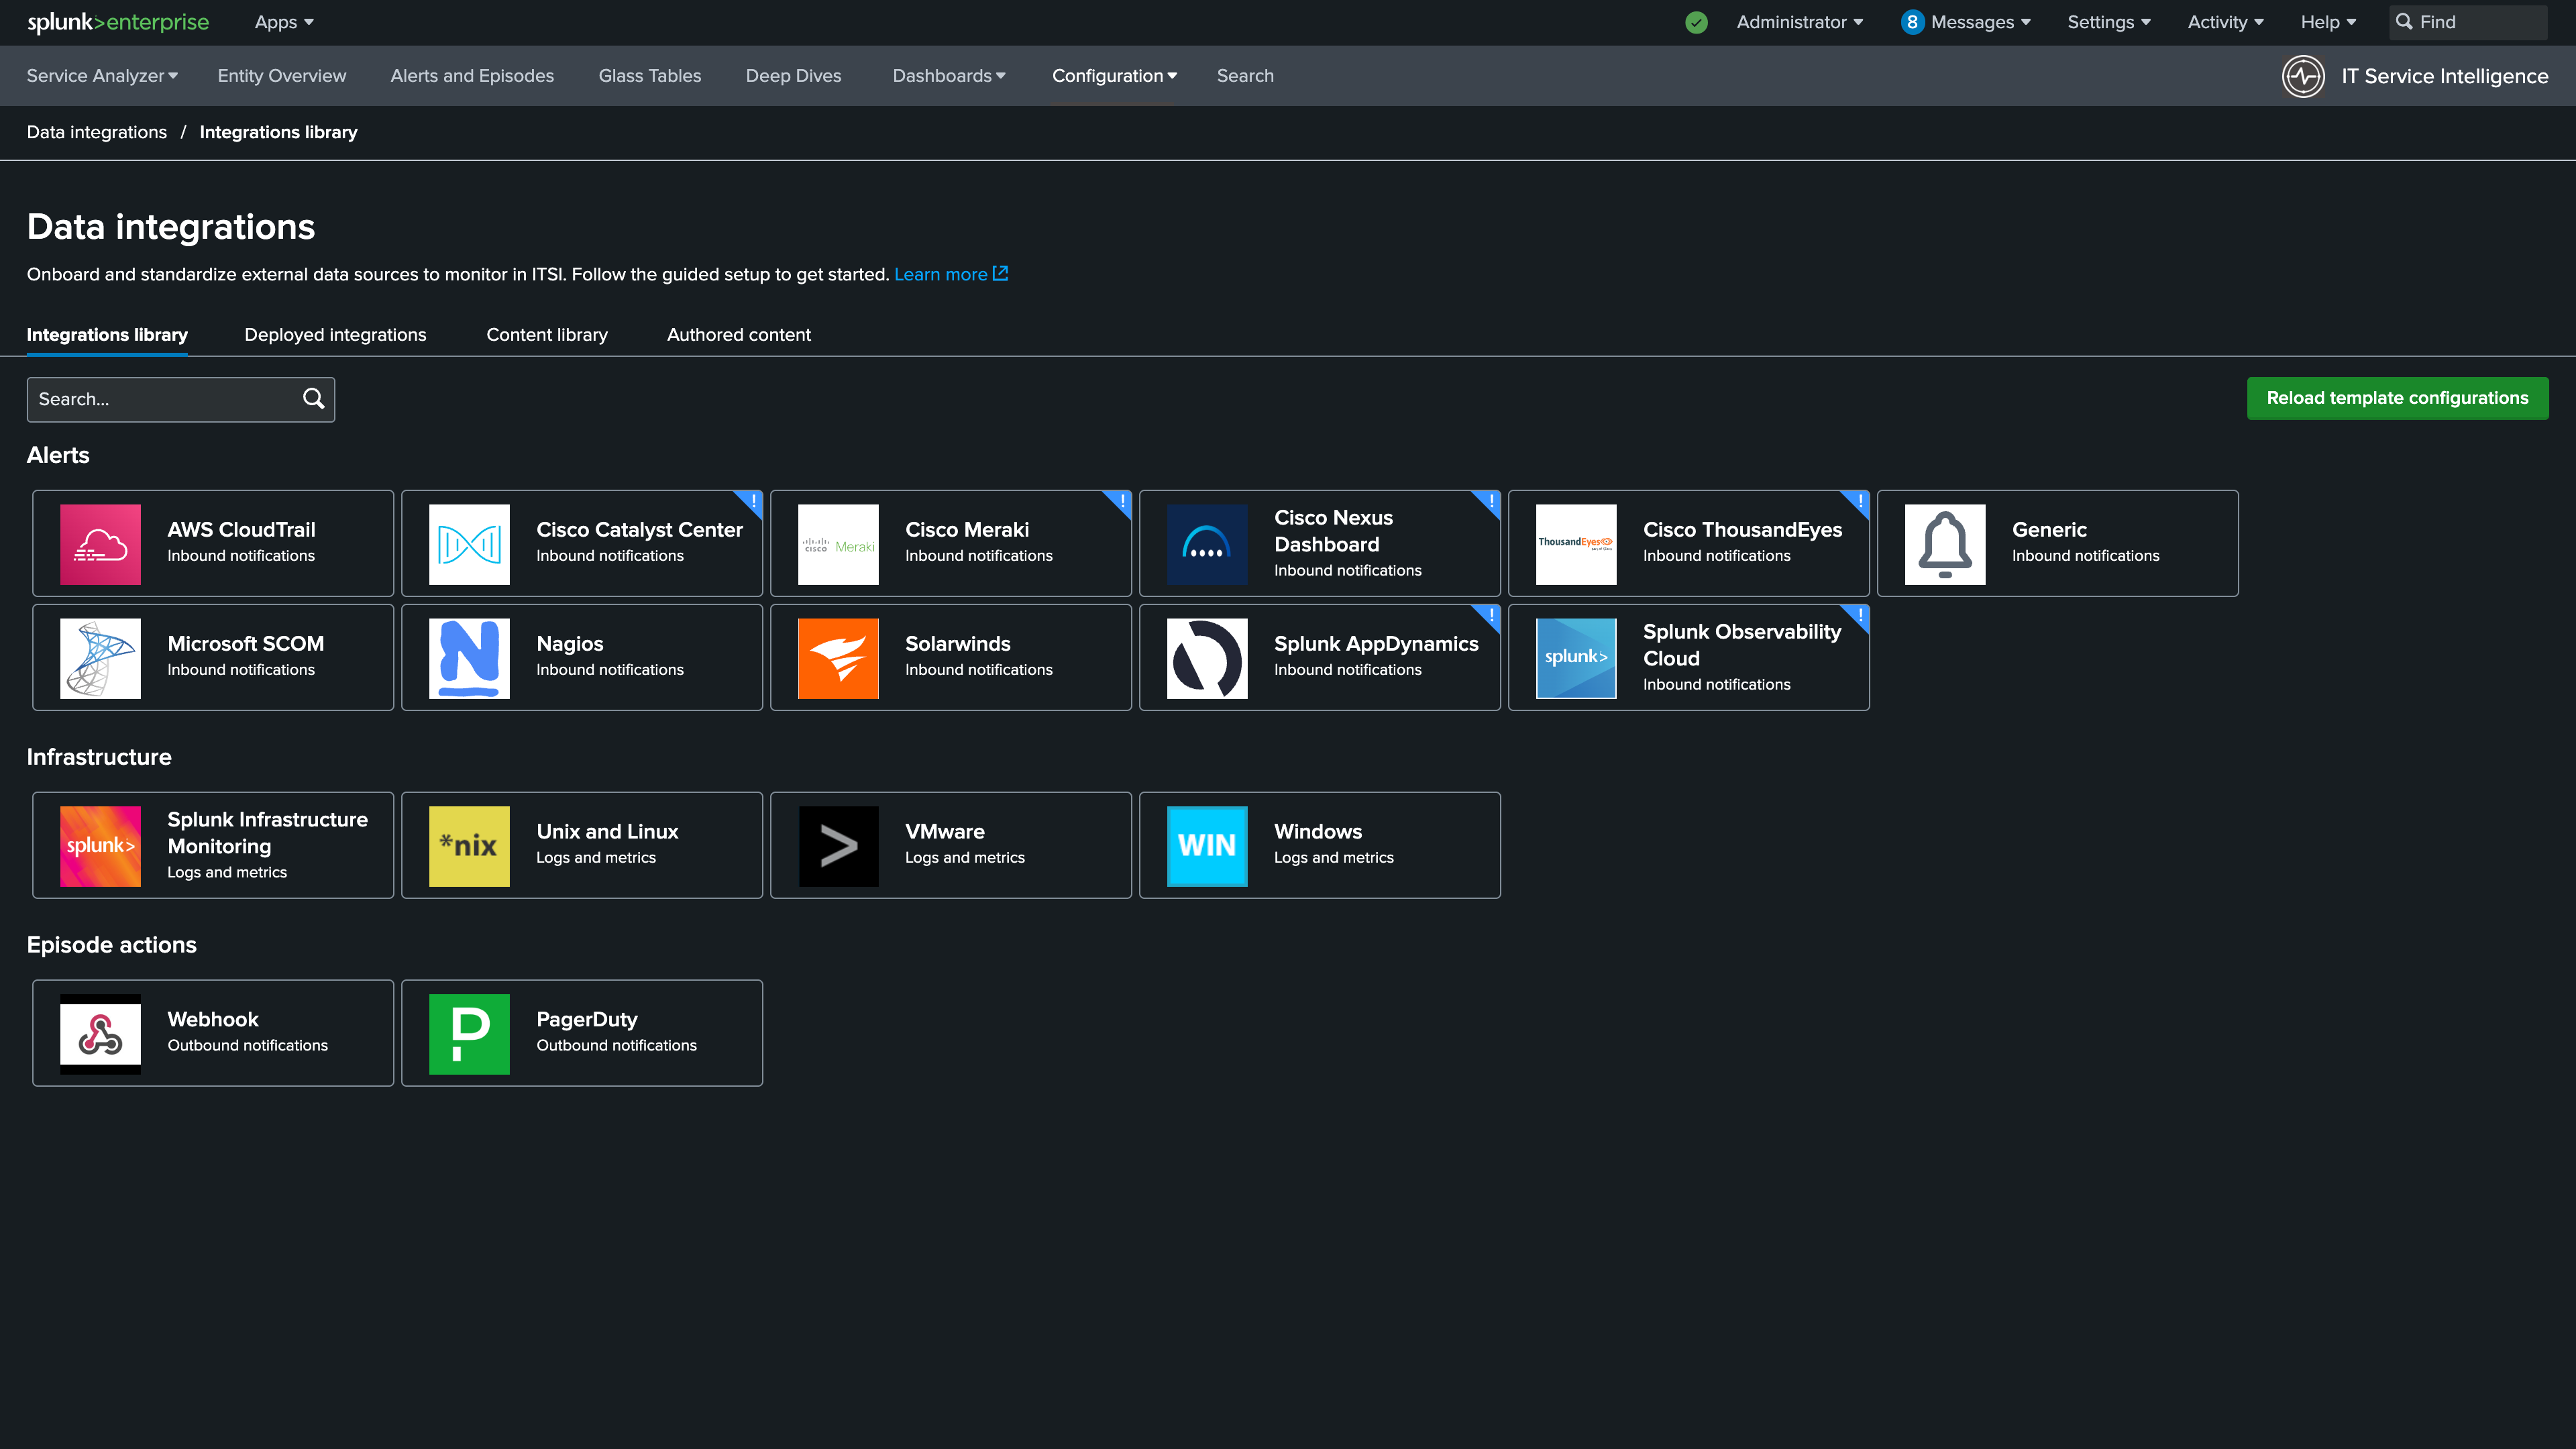The width and height of the screenshot is (2576, 1449).
Task: Open the Microsoft SCOM icon
Action: tap(100, 658)
